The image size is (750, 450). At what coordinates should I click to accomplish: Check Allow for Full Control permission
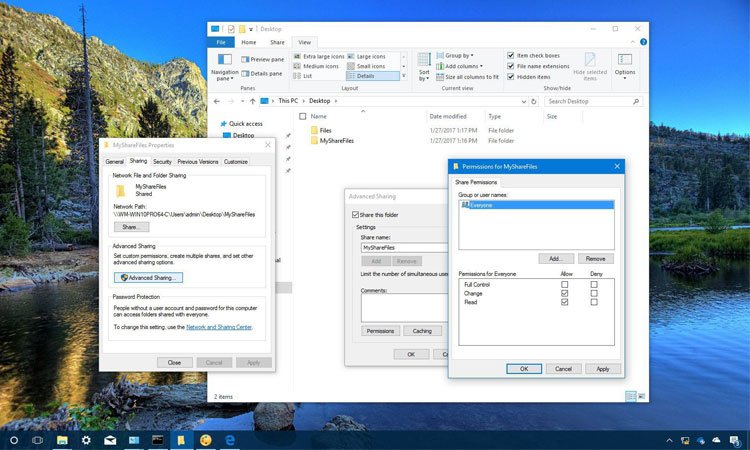coord(565,285)
